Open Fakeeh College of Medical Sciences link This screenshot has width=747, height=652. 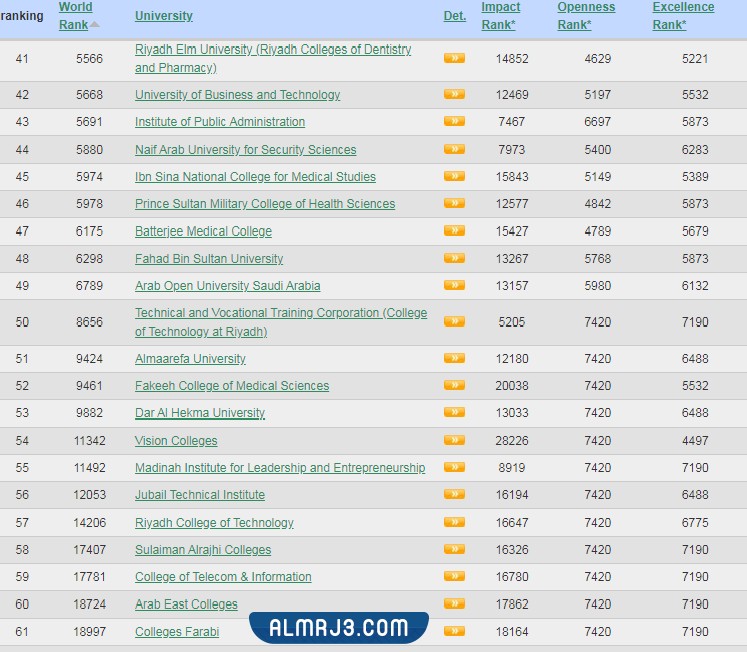click(x=232, y=386)
